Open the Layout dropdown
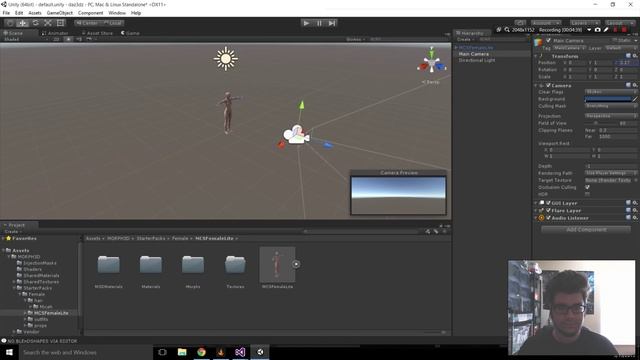 tap(620, 23)
